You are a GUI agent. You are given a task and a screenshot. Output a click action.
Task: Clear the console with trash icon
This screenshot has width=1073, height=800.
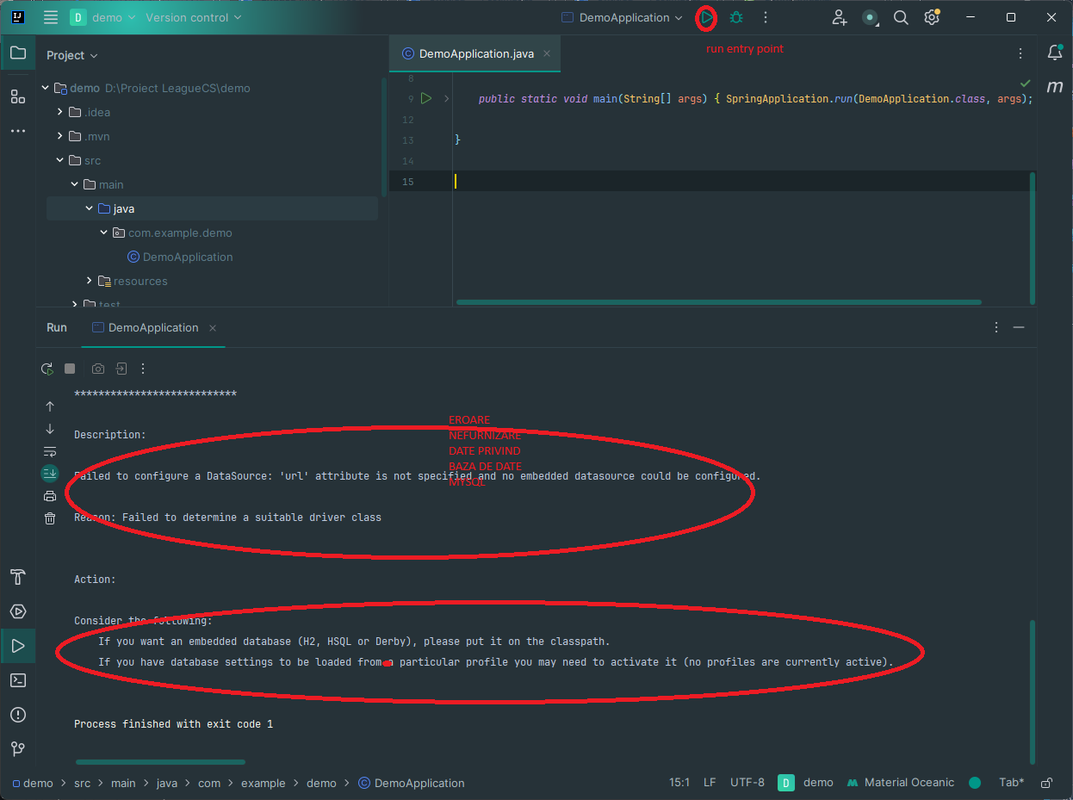pos(50,519)
